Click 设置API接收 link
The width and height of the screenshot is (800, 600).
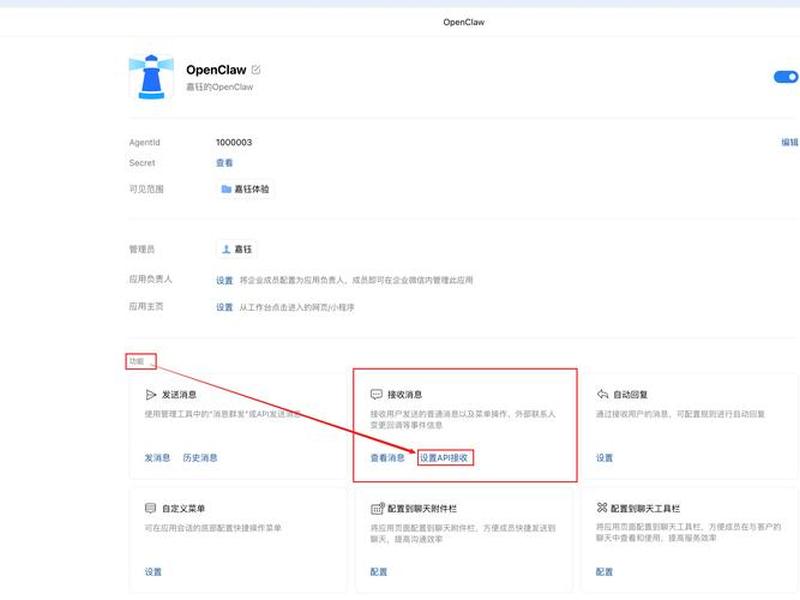[444, 458]
